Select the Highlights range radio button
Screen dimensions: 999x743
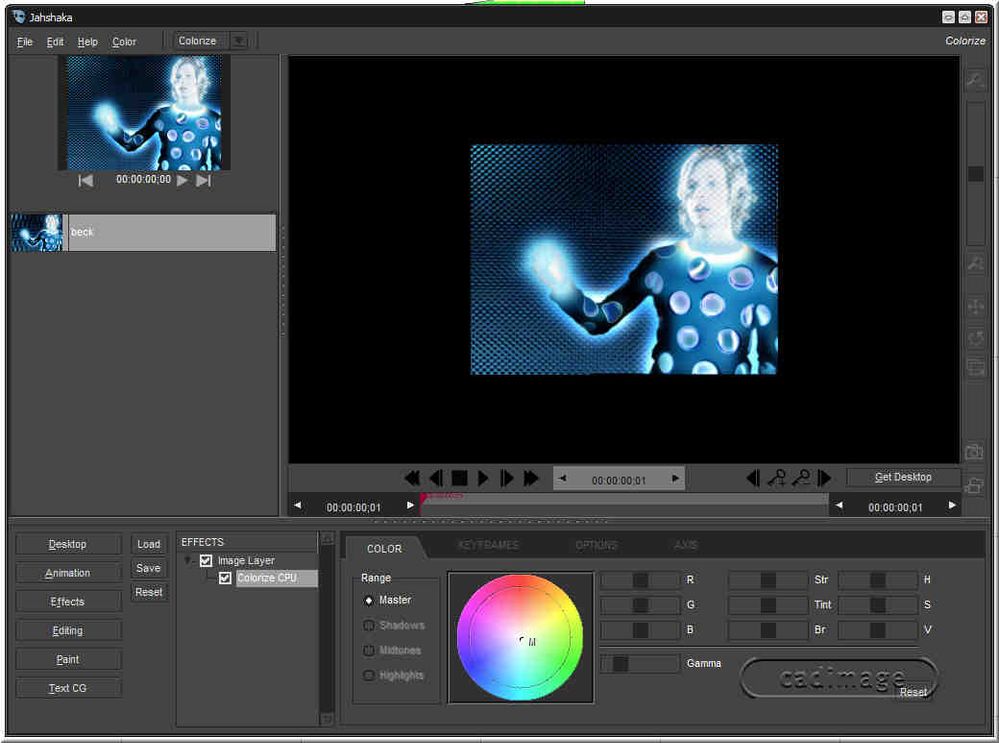click(368, 675)
